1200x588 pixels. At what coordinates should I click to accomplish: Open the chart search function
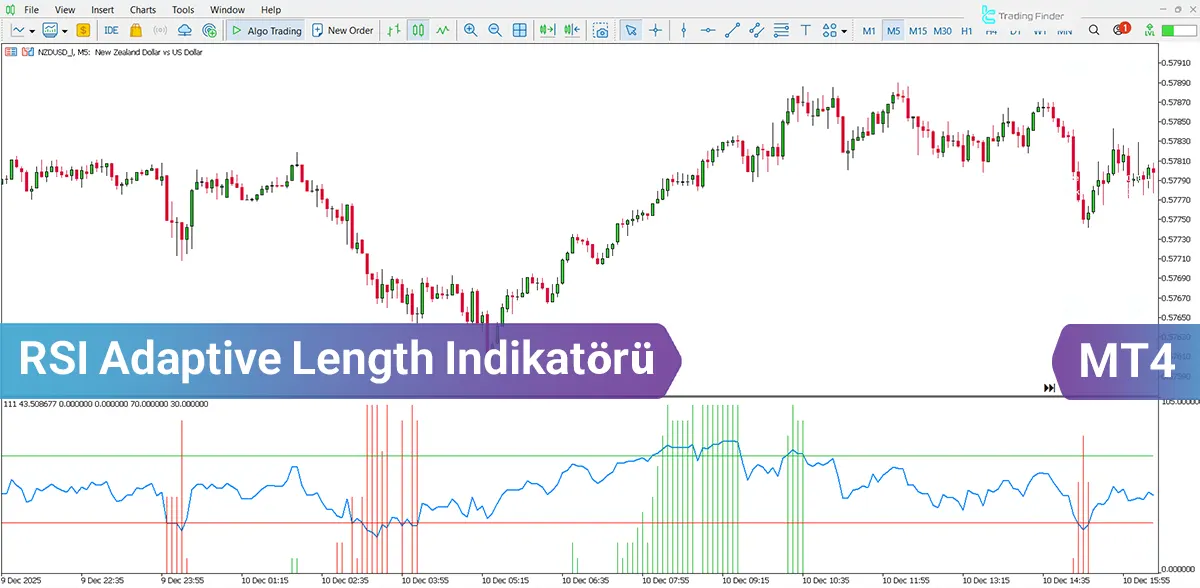(x=1094, y=31)
